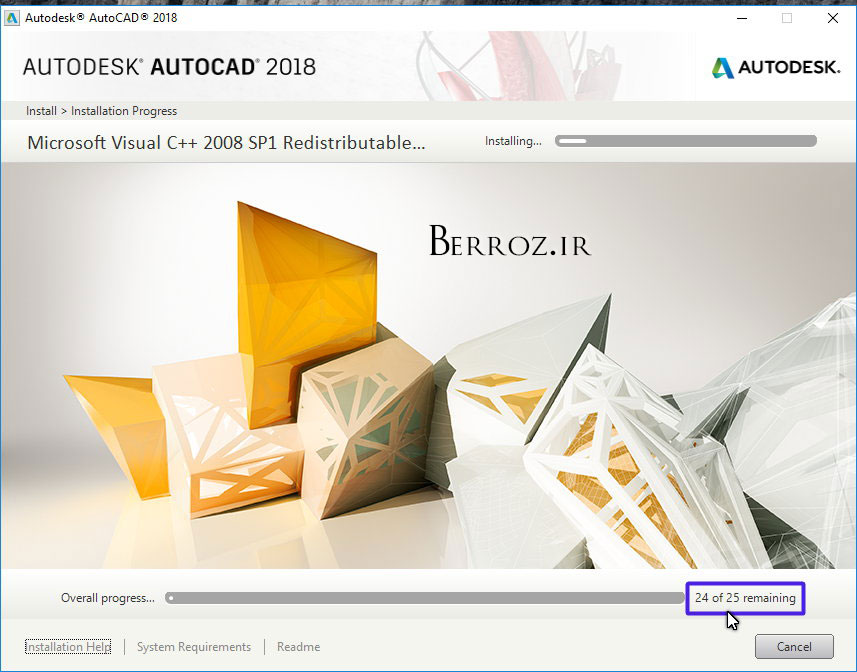857x672 pixels.
Task: Click the Installing... status text
Action: [513, 141]
